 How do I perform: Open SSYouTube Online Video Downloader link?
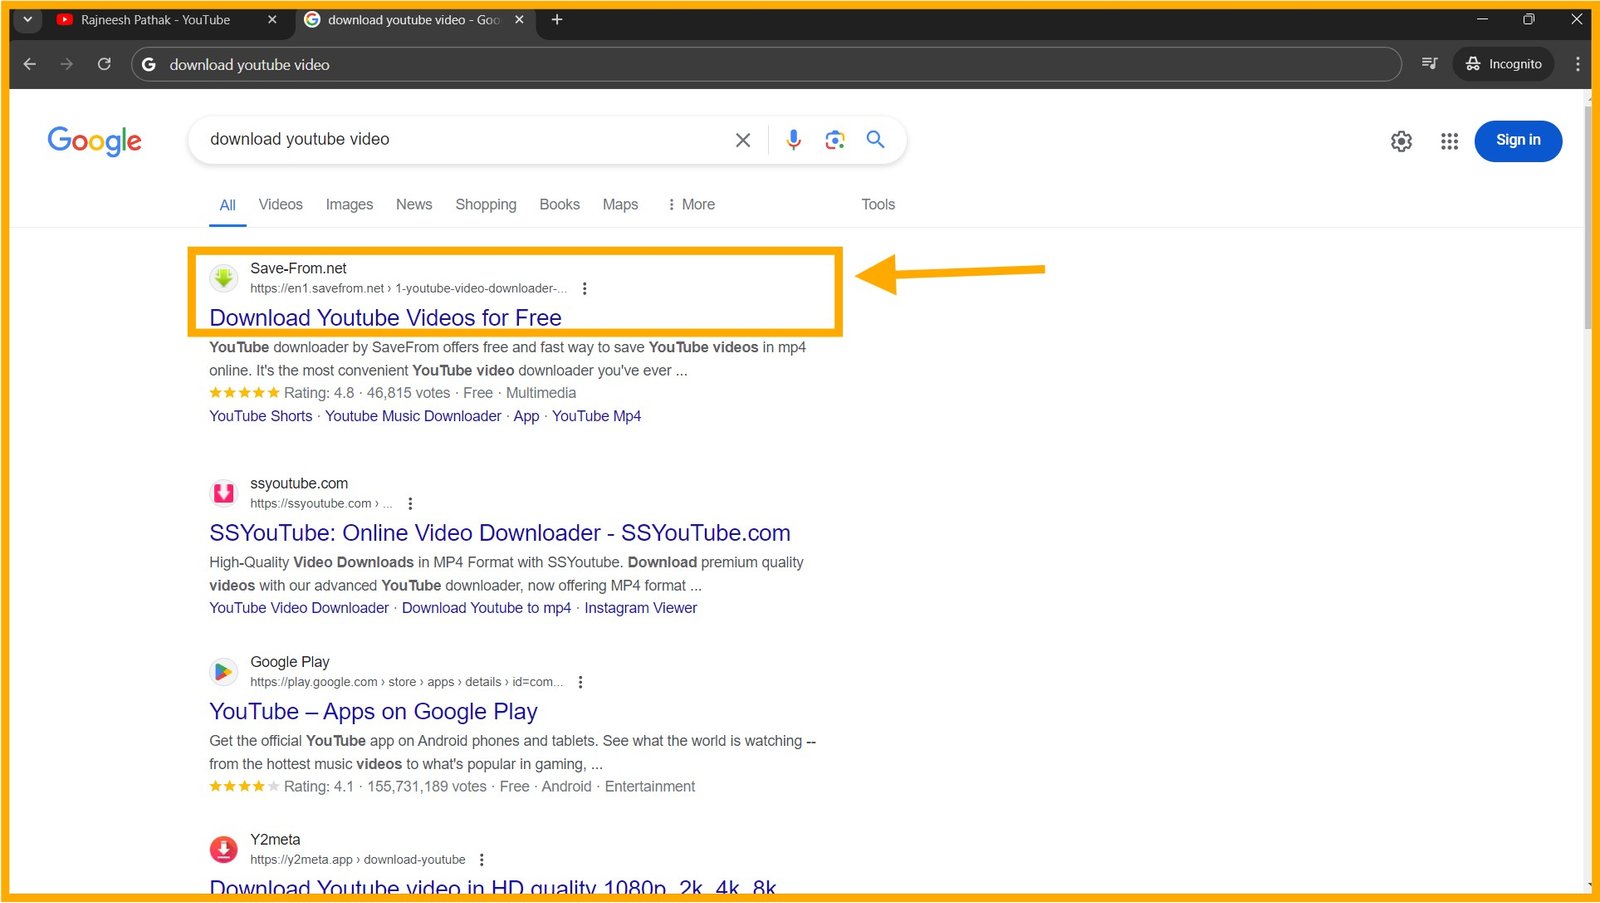500,533
